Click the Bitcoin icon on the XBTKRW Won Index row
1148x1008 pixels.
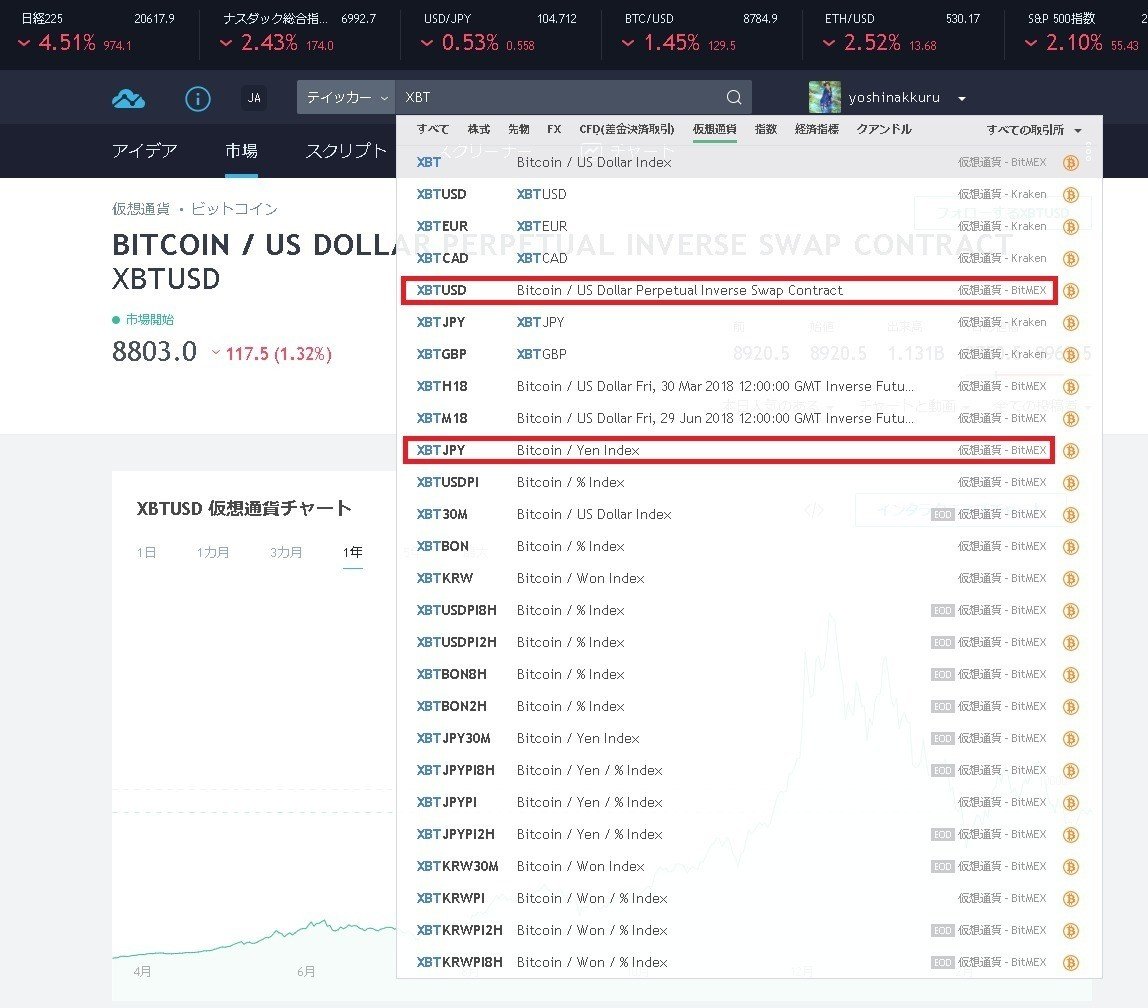click(x=1071, y=578)
